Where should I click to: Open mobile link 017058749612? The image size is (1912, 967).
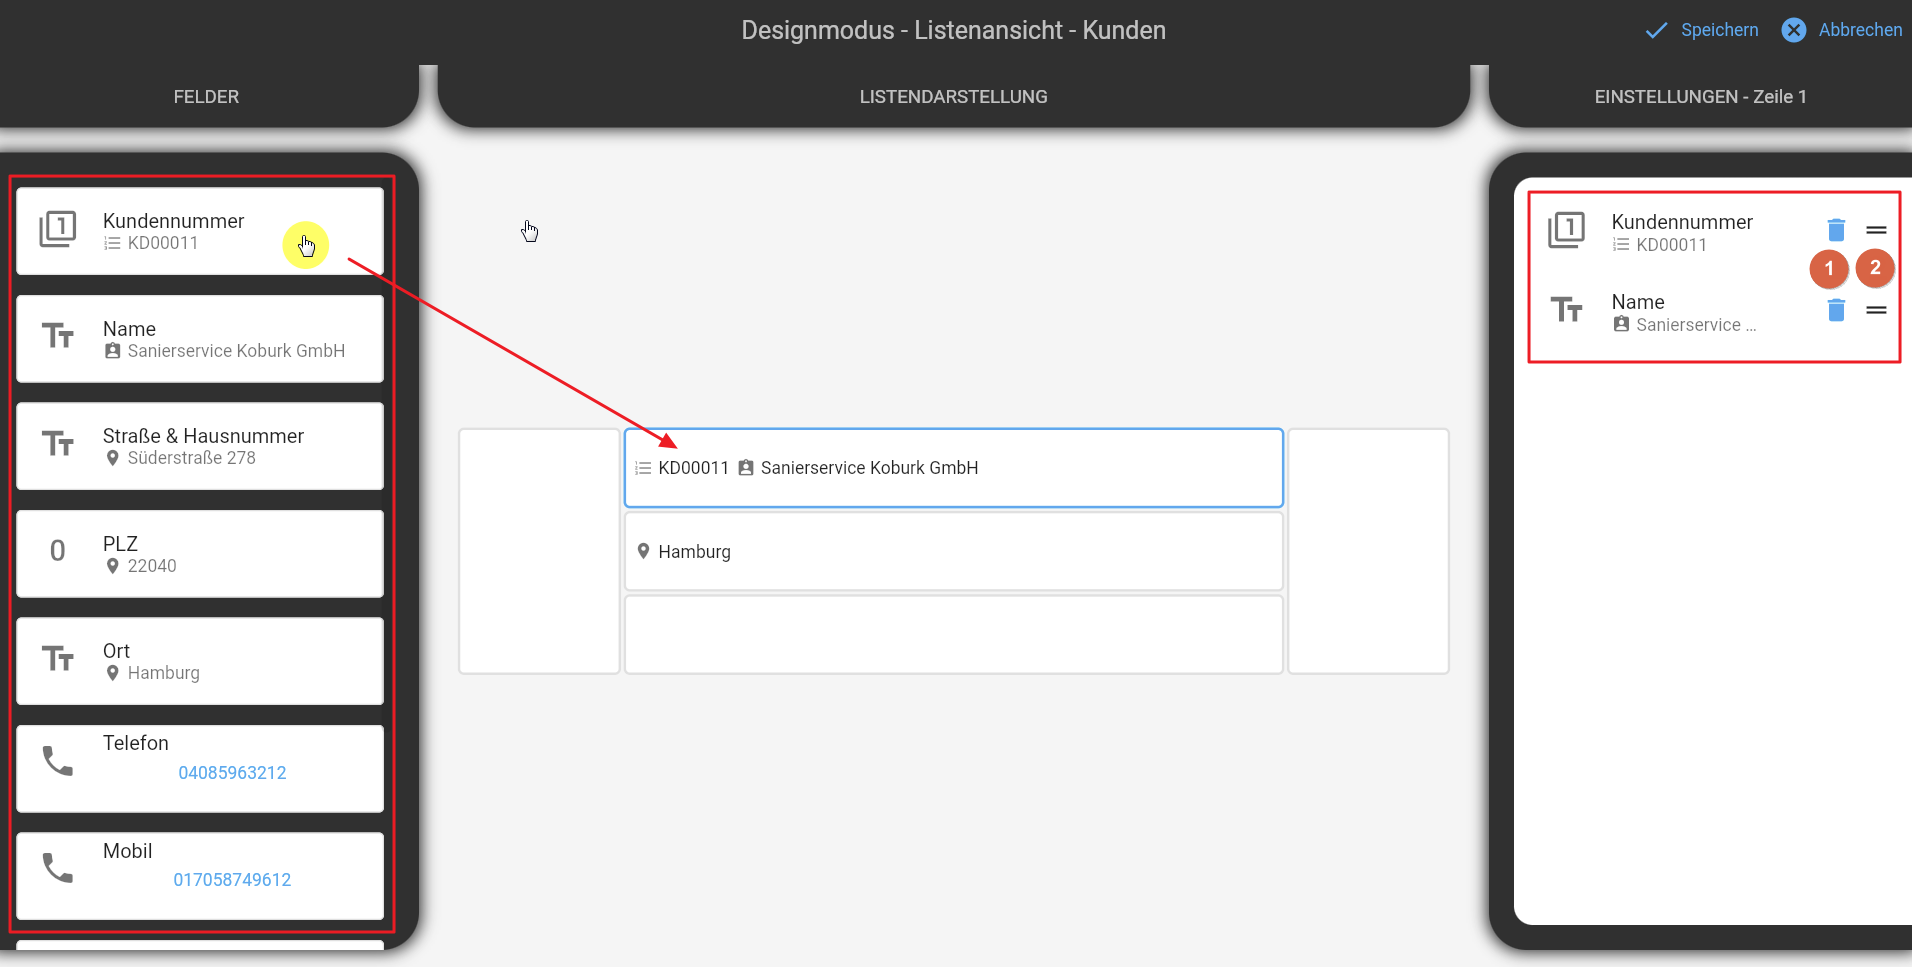click(x=232, y=880)
